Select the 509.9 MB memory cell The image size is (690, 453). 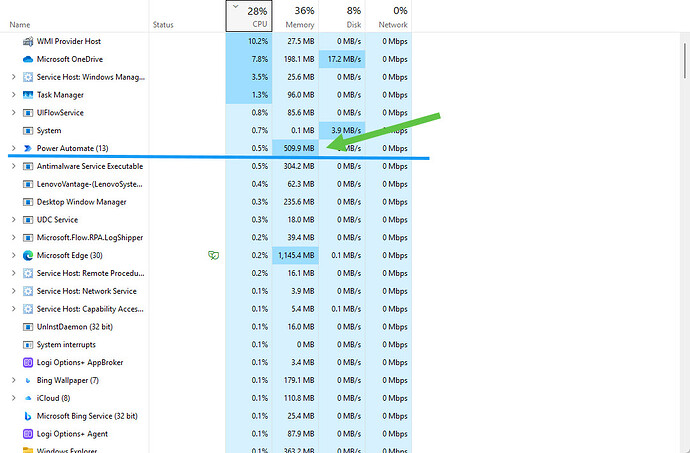pyautogui.click(x=295, y=148)
